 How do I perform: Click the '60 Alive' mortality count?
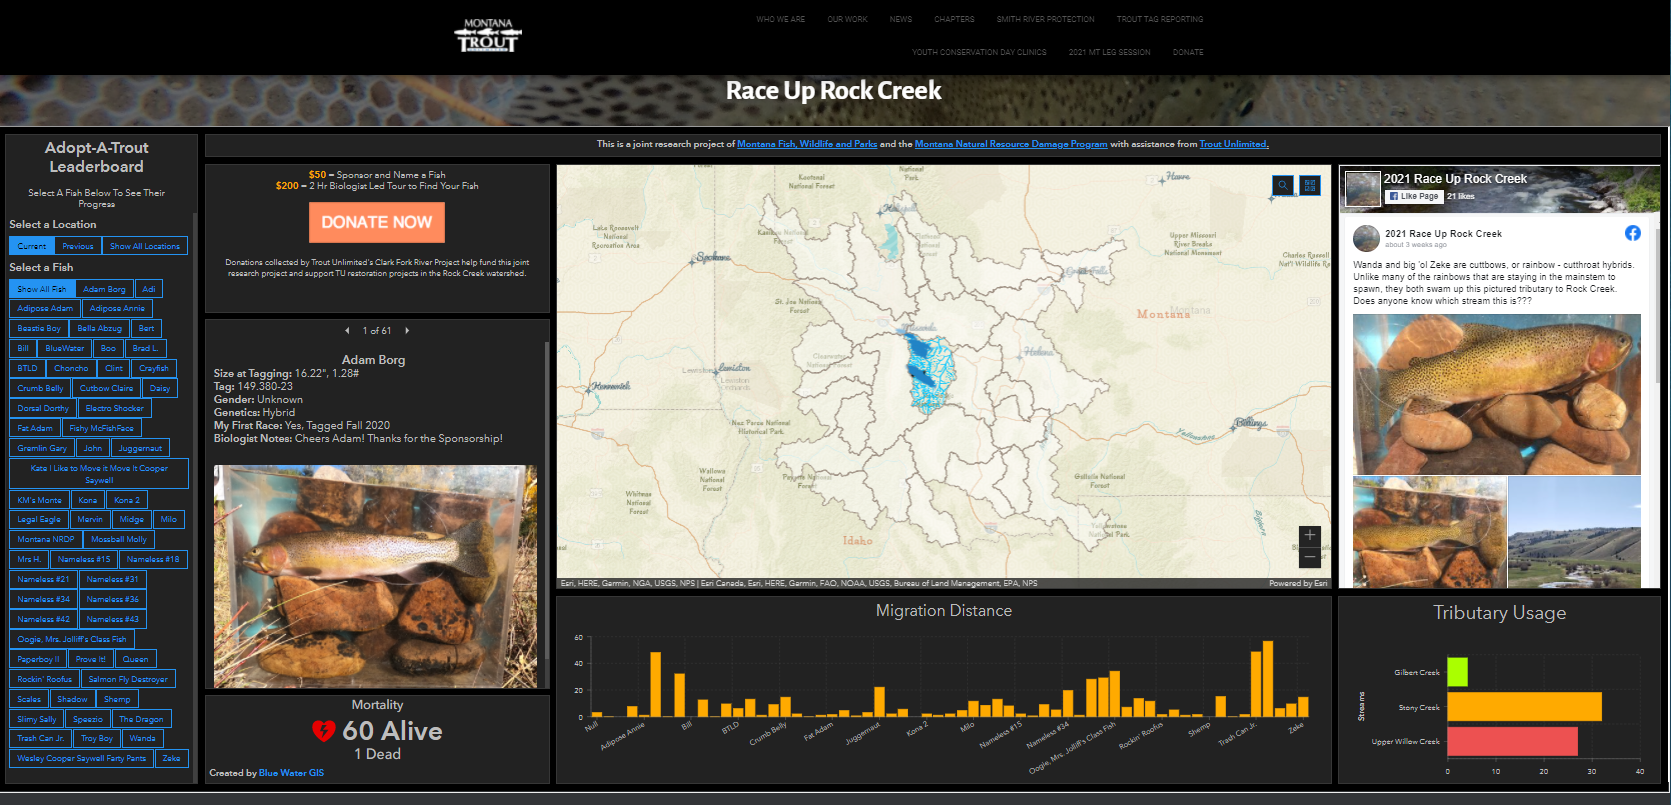pyautogui.click(x=392, y=731)
